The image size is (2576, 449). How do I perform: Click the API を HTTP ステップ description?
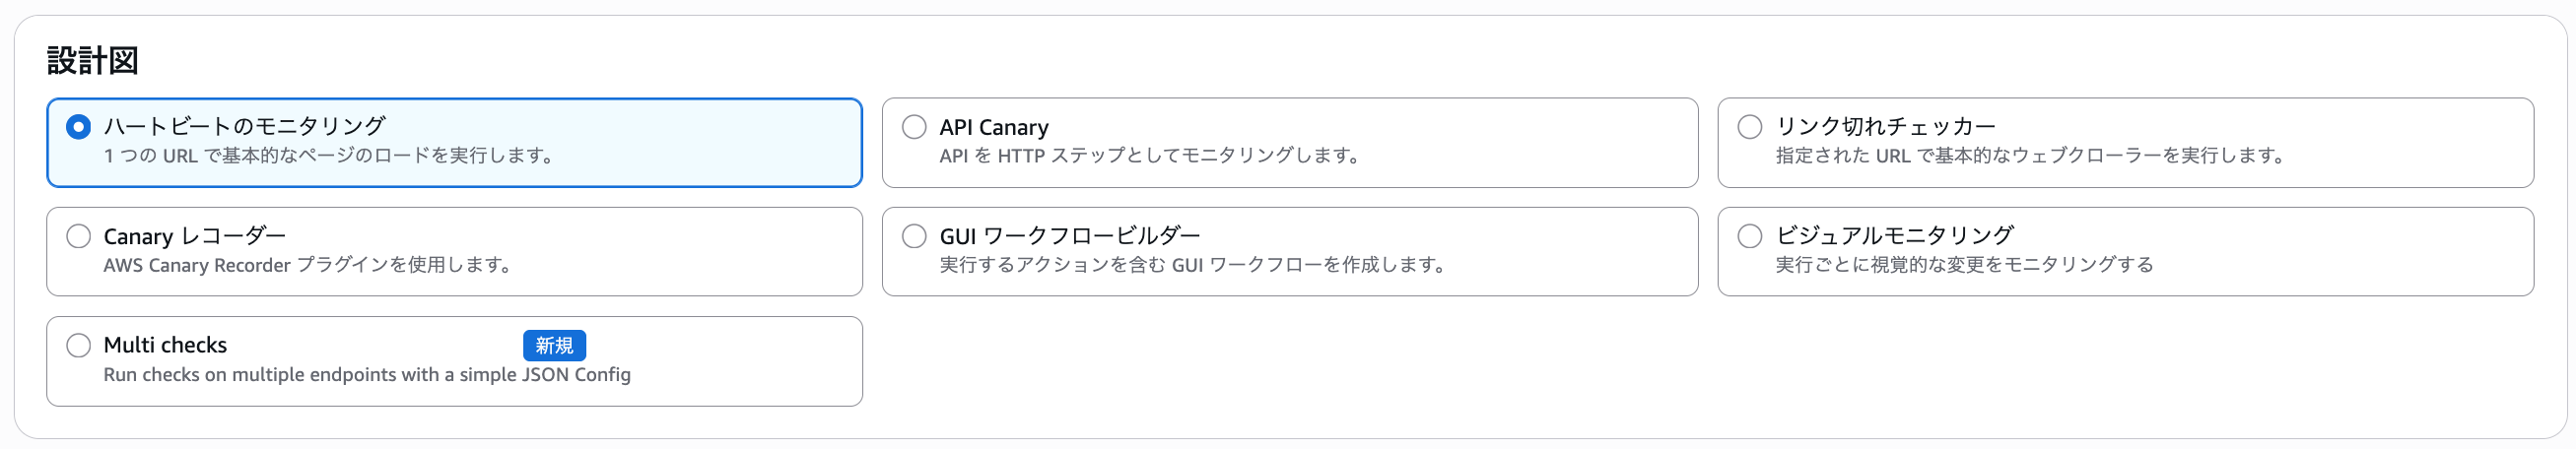click(x=1149, y=156)
